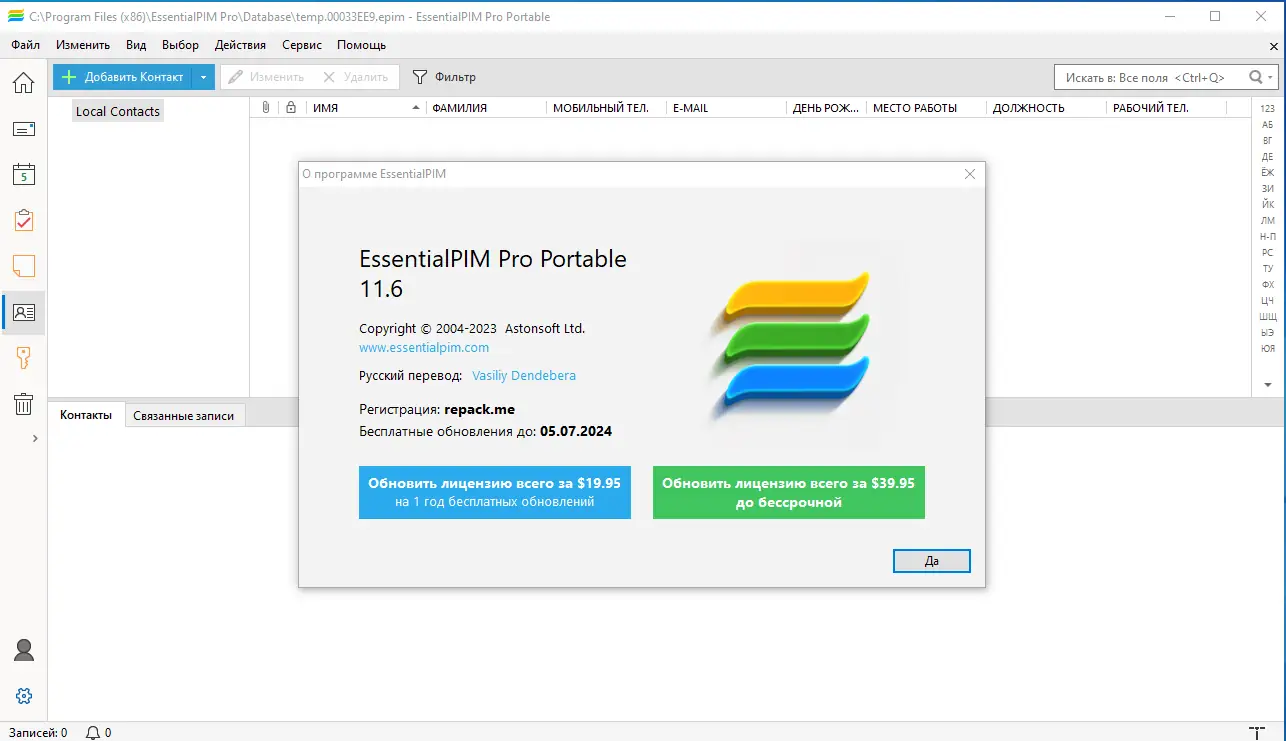This screenshot has height=741, width=1286.
Task: Go to the Home screen icon
Action: pyautogui.click(x=23, y=83)
